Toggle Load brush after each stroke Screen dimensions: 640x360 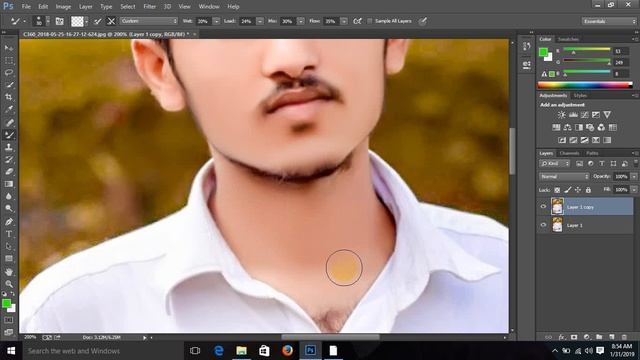pyautogui.click(x=98, y=21)
